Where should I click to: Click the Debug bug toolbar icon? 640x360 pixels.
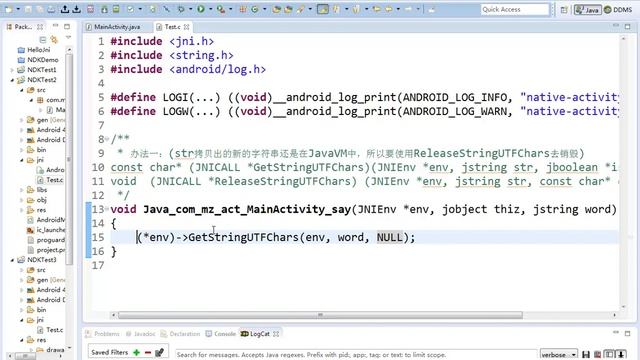(x=181, y=9)
